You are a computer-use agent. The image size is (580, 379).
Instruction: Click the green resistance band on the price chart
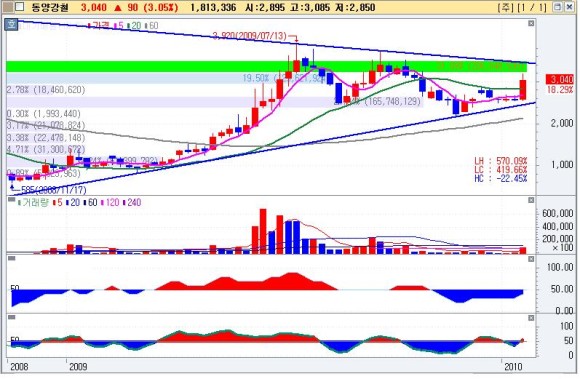pos(266,67)
